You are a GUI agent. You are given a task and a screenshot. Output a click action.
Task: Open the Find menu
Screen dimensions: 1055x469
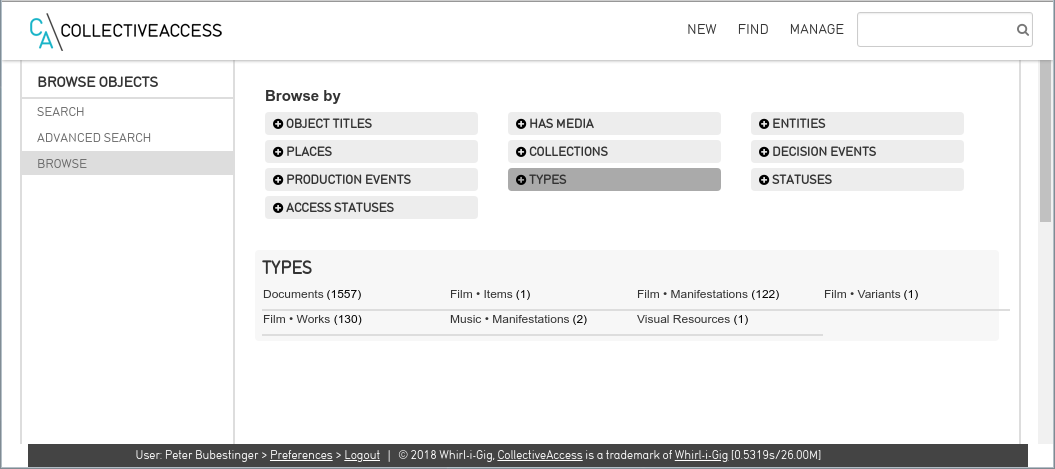point(753,30)
